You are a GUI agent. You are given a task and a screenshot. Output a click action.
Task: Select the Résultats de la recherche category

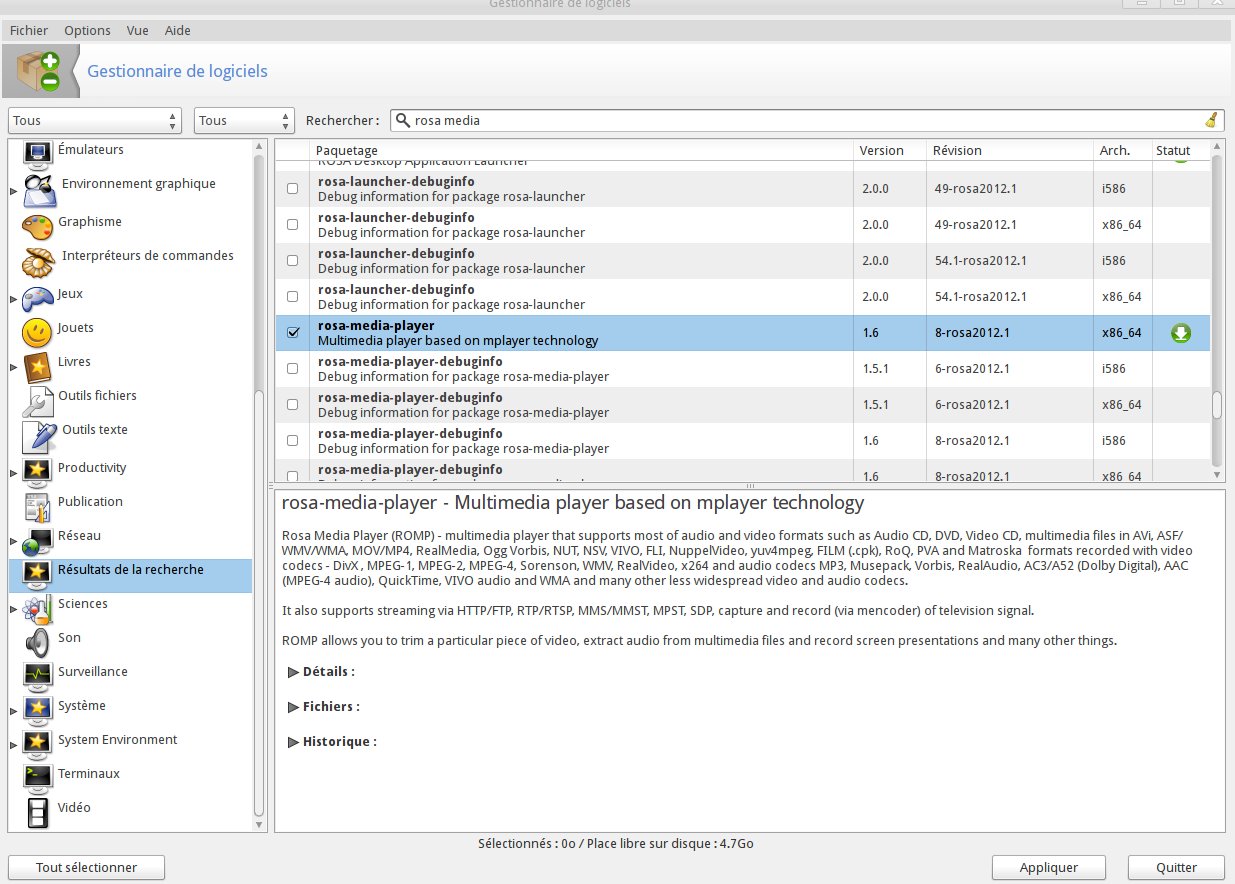[x=130, y=576]
